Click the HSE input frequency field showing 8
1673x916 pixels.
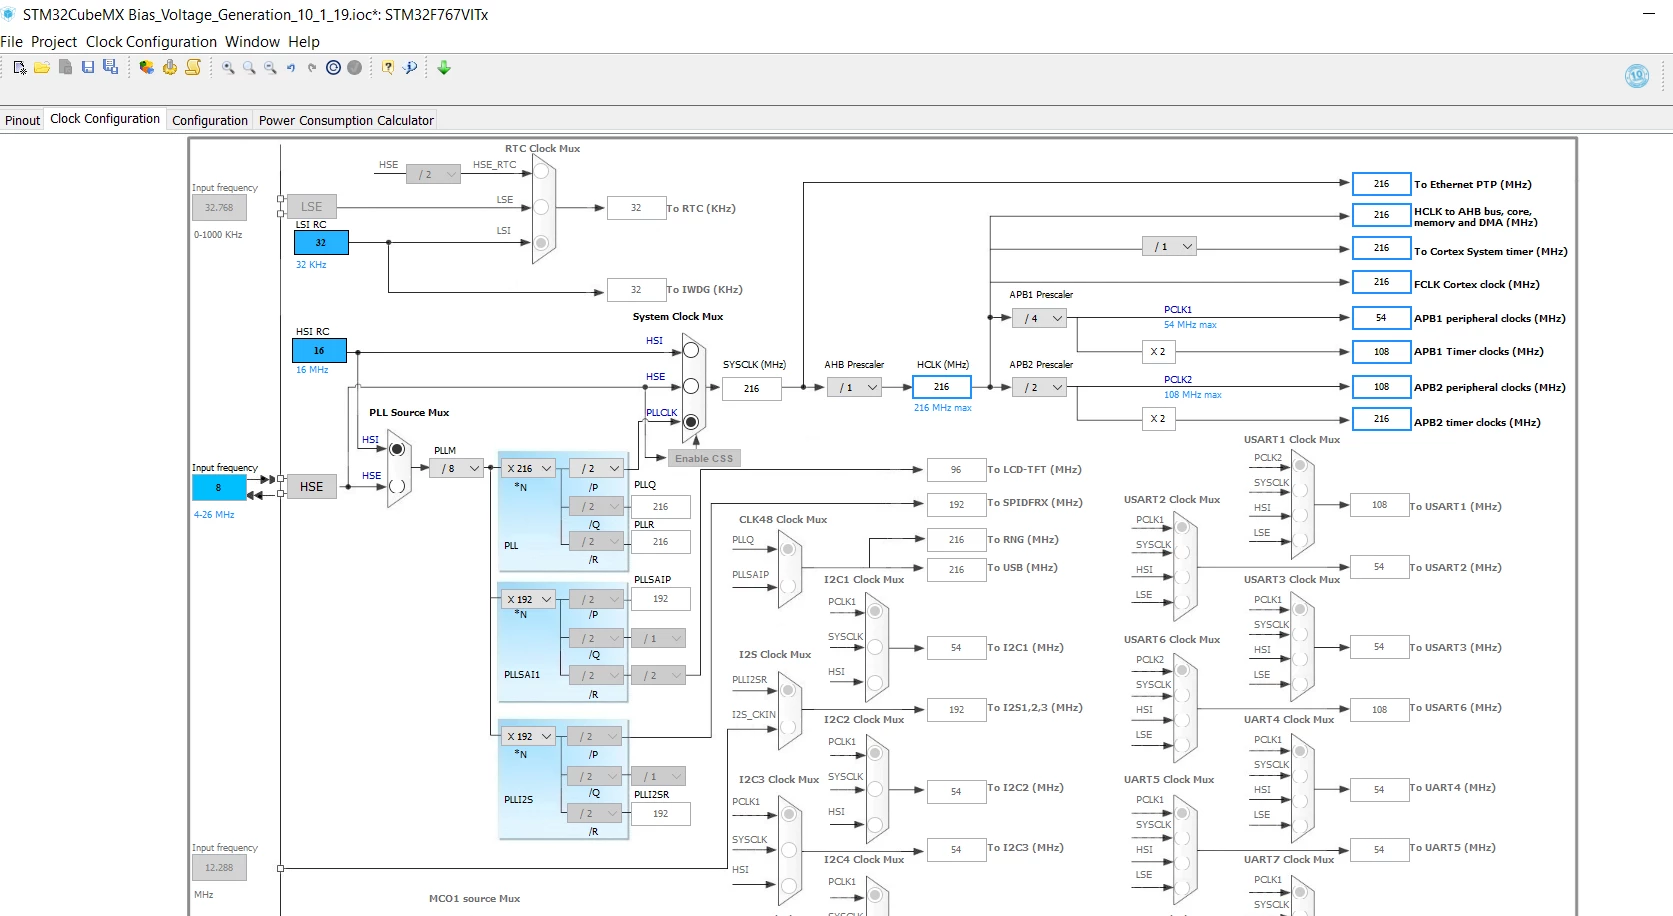tap(219, 487)
